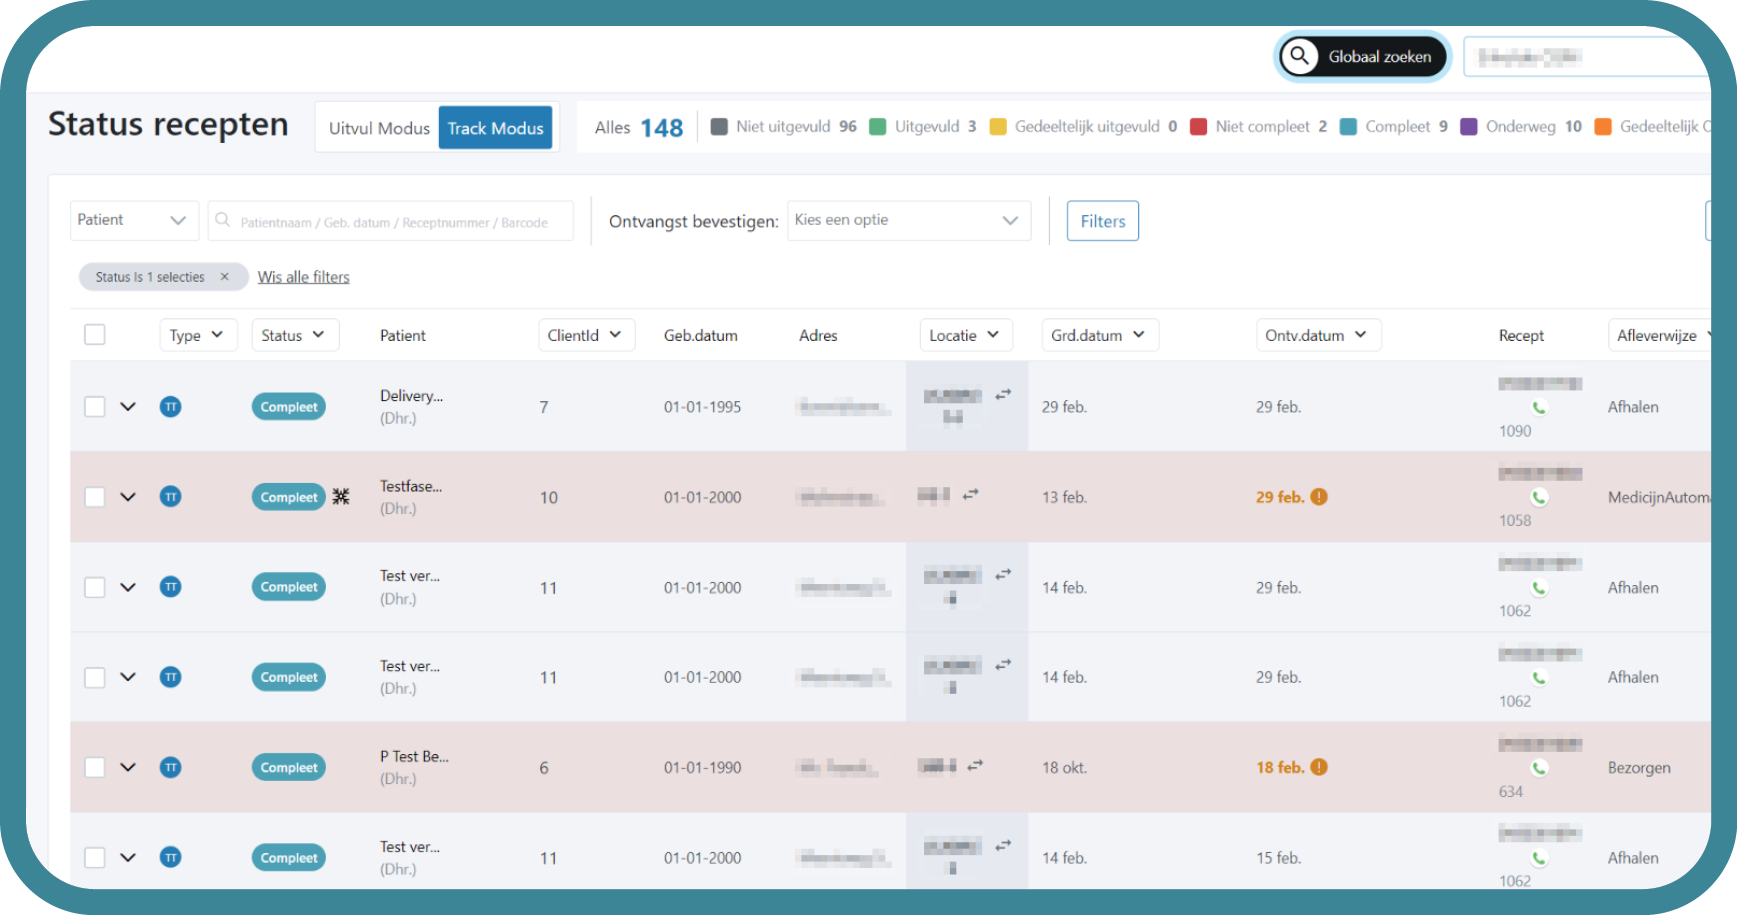Click patient name 'Testfase...'
1737x915 pixels.
pos(411,486)
